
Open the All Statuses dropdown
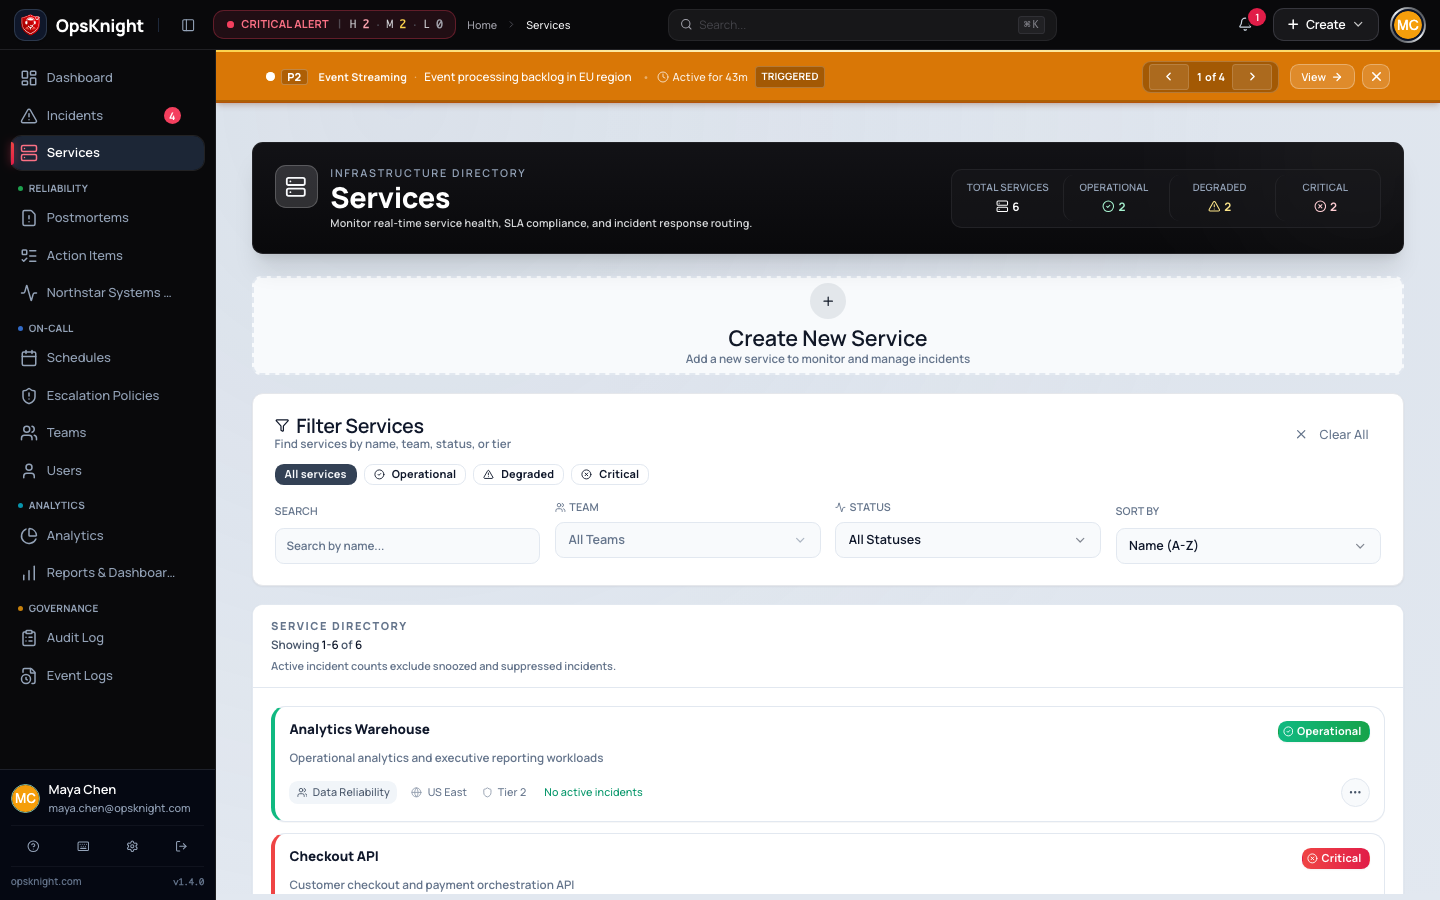tap(968, 540)
